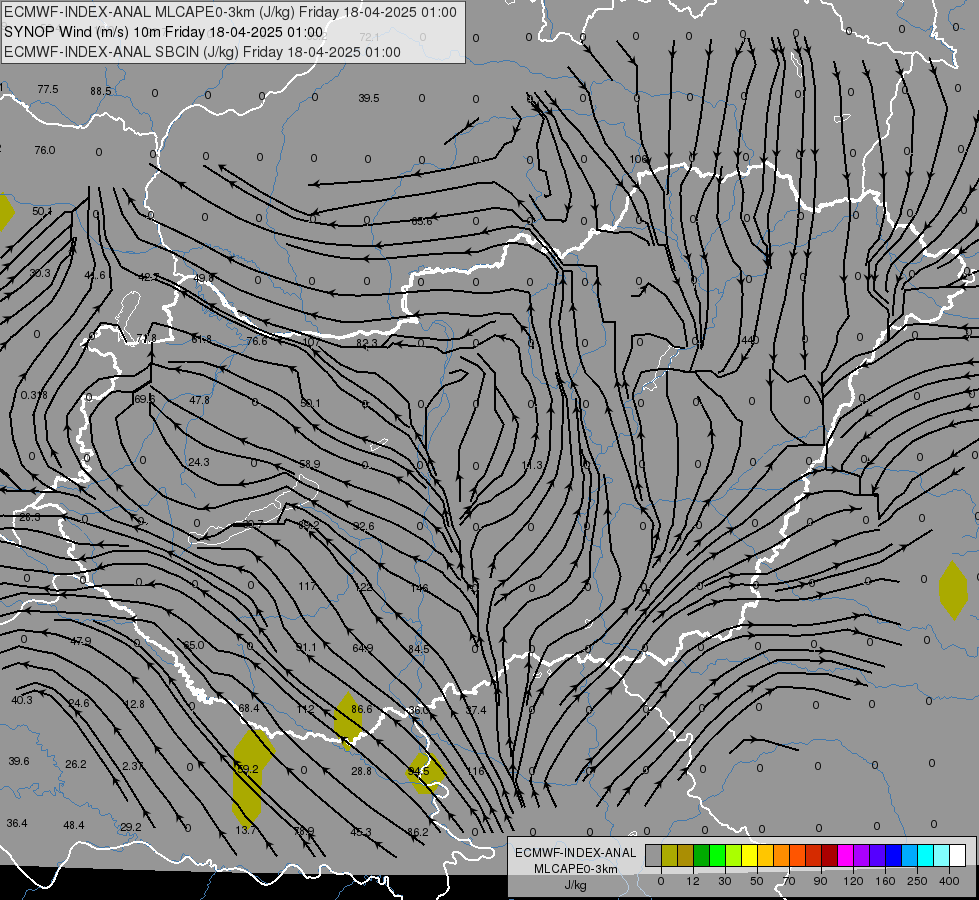Click the map value 11.3
This screenshot has width=979, height=900.
point(532,465)
